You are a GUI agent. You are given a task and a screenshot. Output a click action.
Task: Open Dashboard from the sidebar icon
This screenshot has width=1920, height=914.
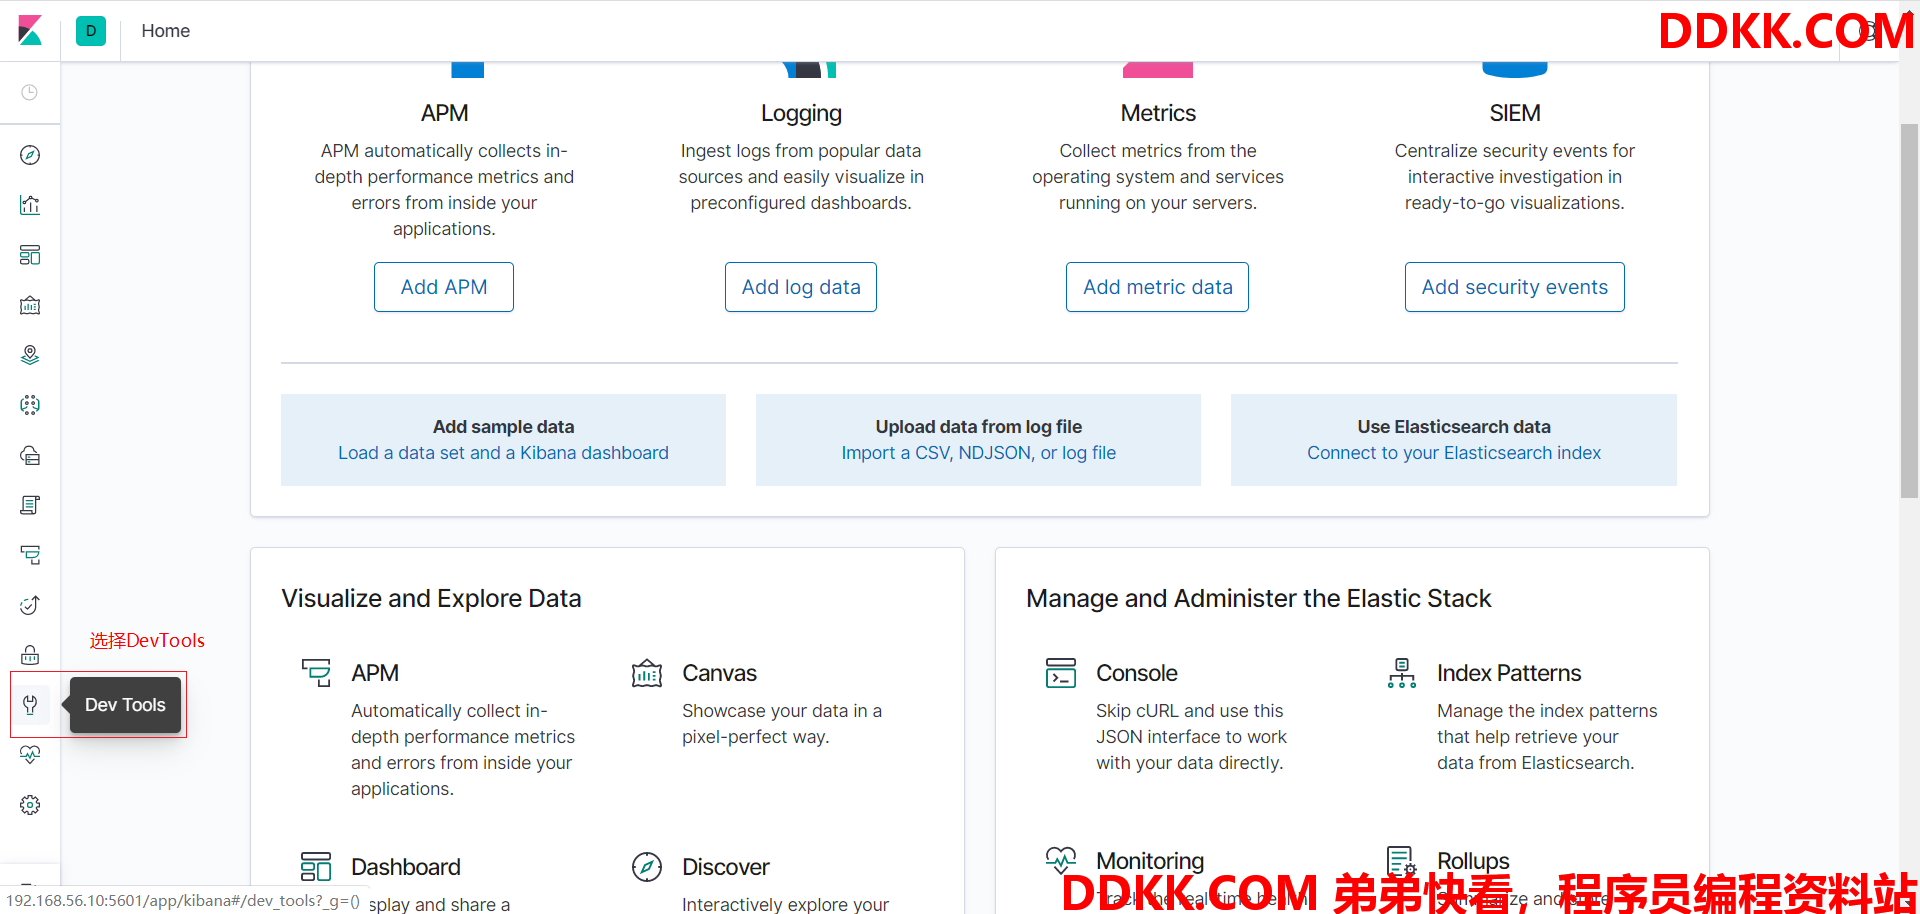(30, 255)
